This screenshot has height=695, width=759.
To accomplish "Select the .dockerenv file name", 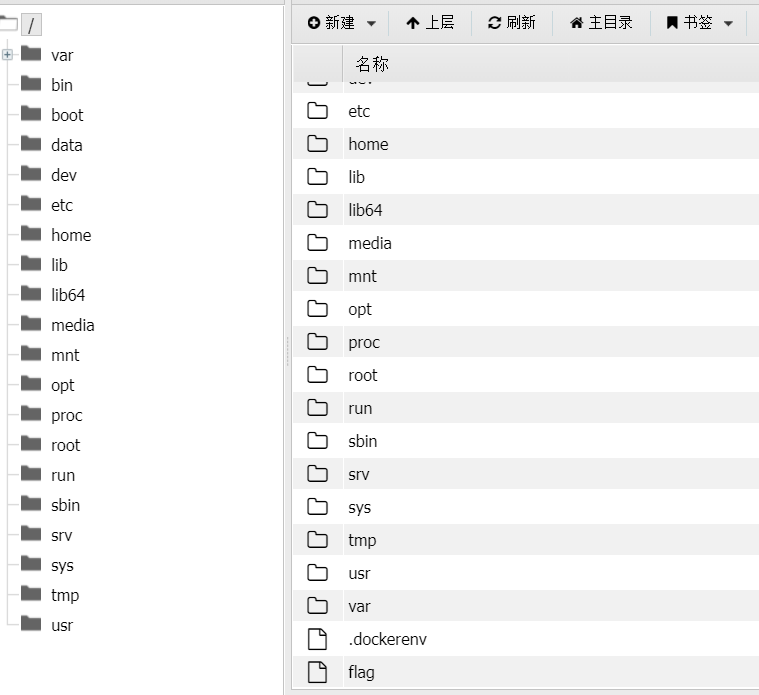I will (x=387, y=639).
